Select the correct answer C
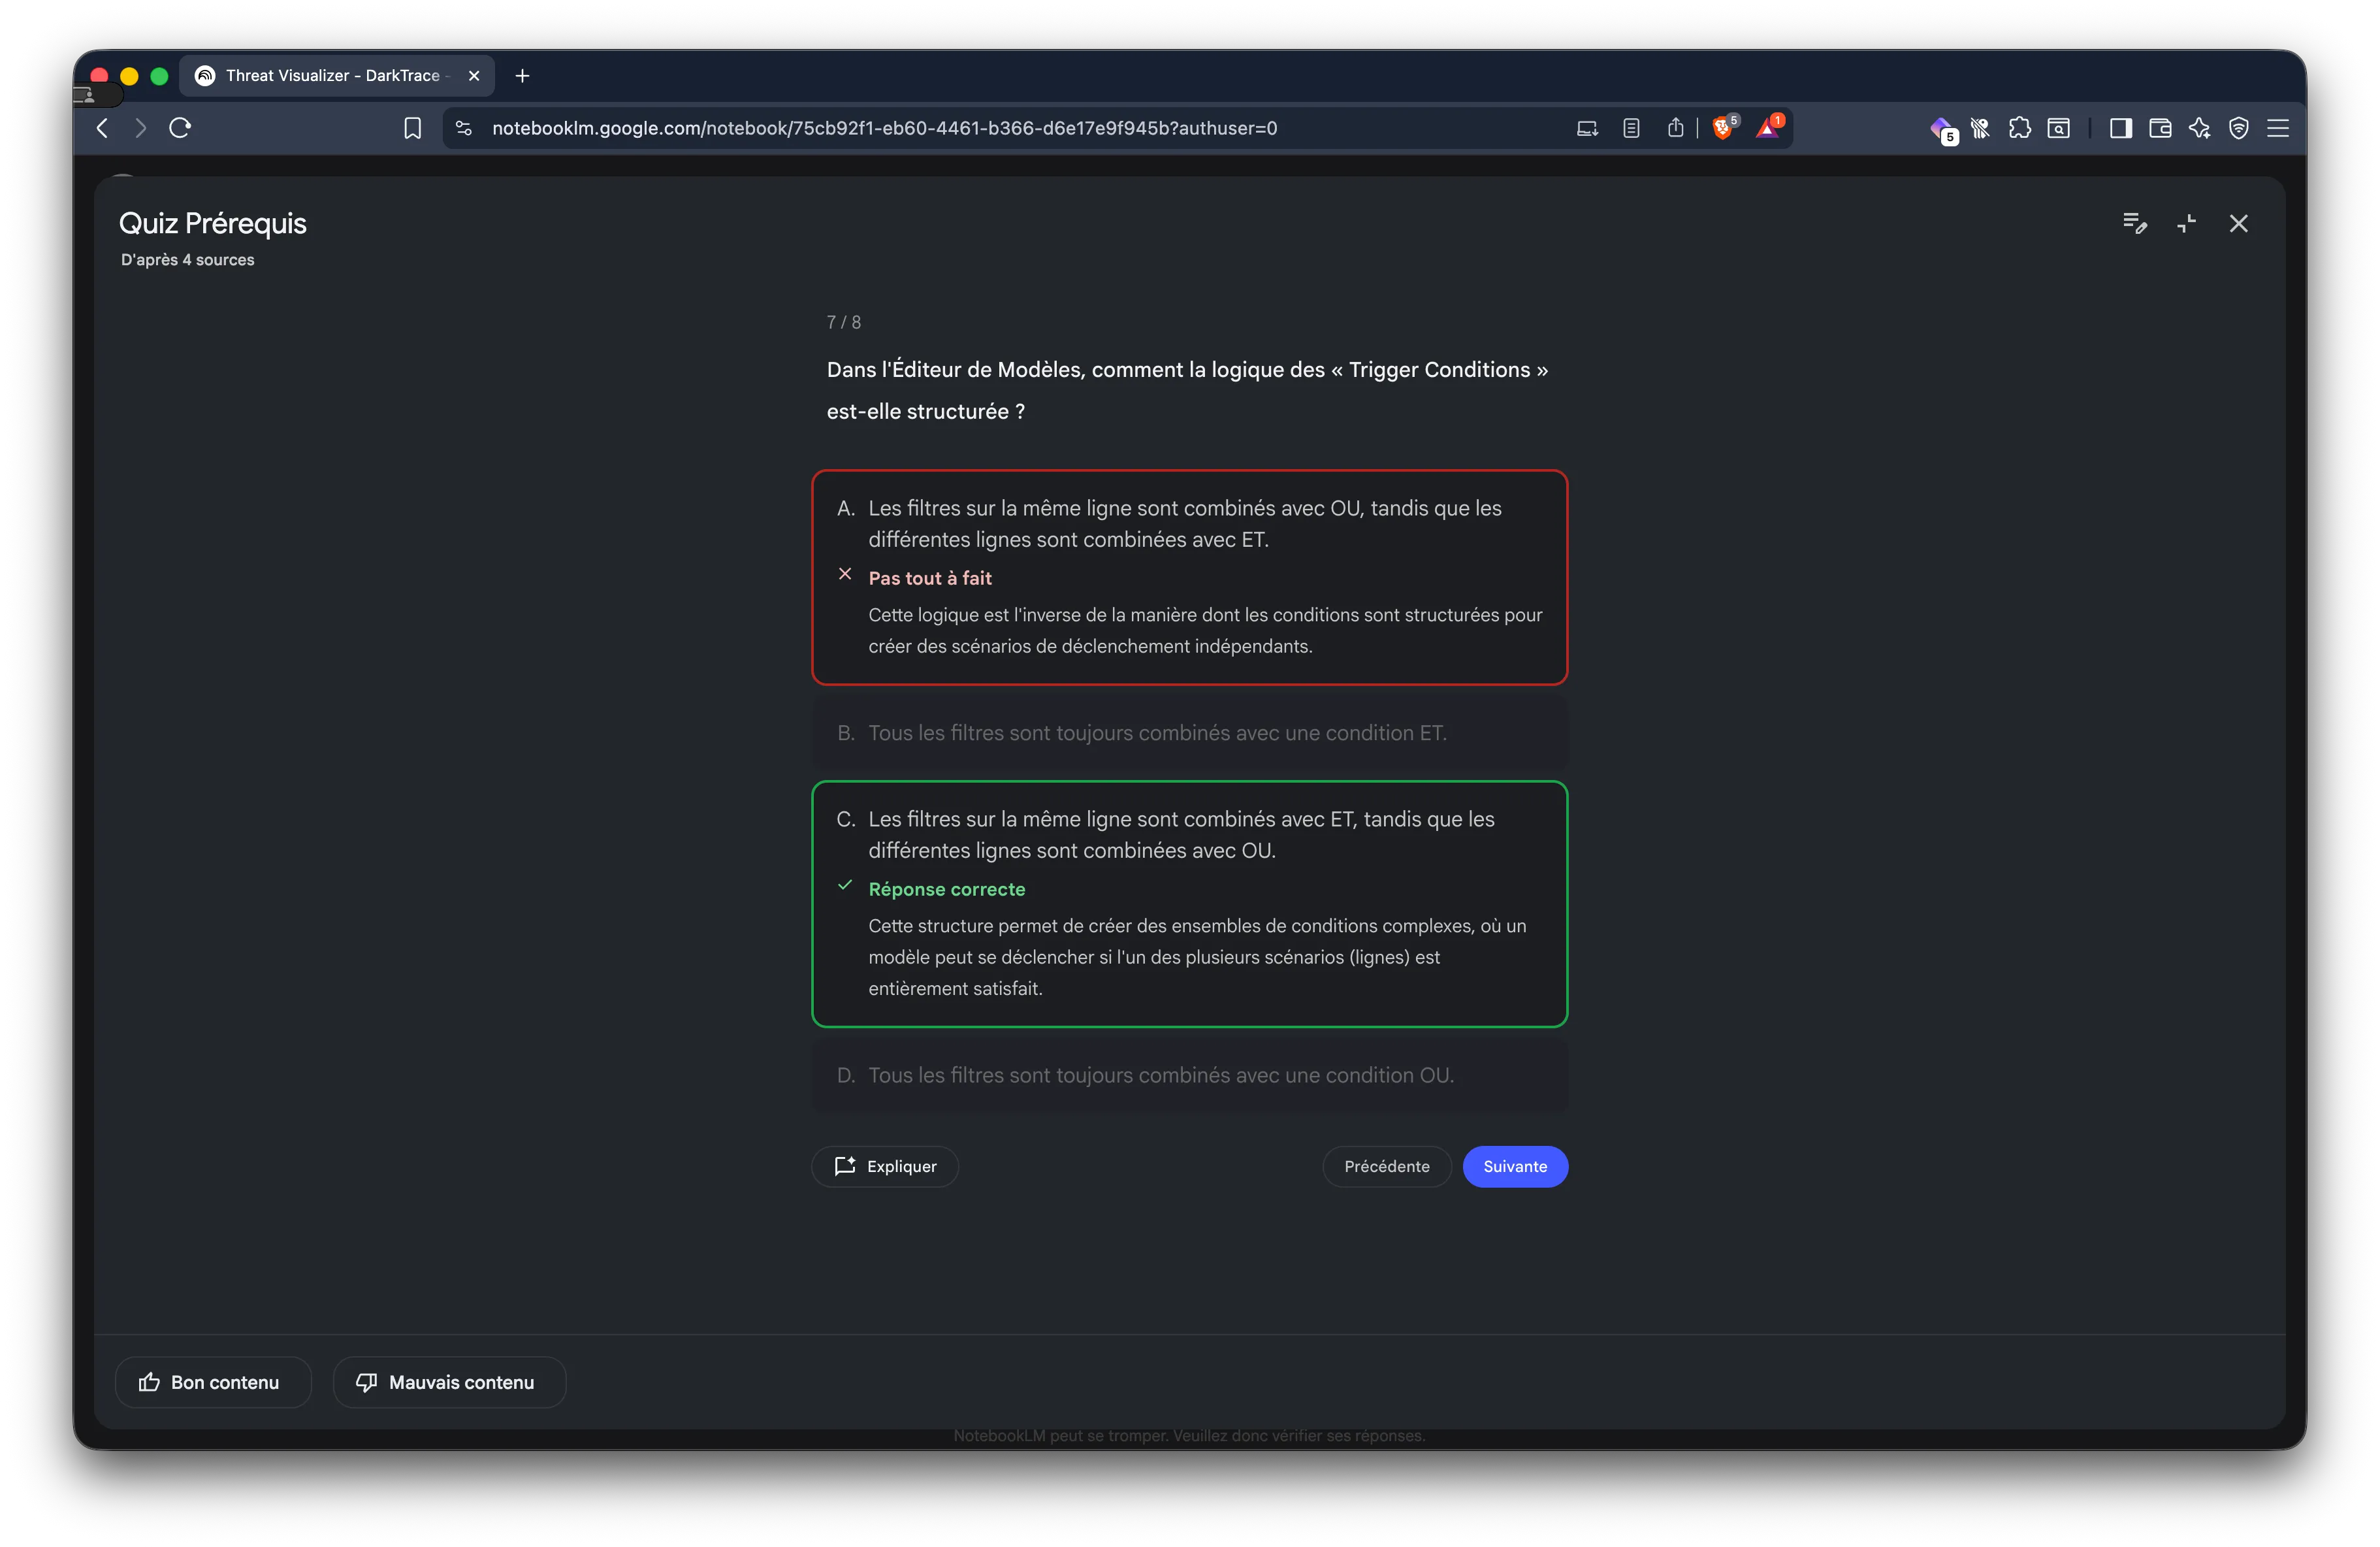2380x1547 pixels. click(1189, 903)
